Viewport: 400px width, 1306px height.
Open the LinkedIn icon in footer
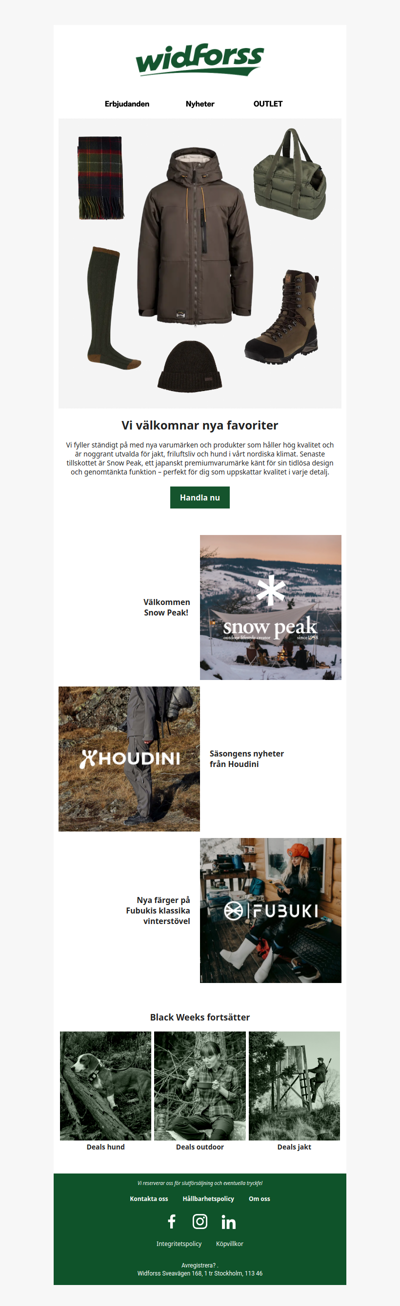point(229,1222)
